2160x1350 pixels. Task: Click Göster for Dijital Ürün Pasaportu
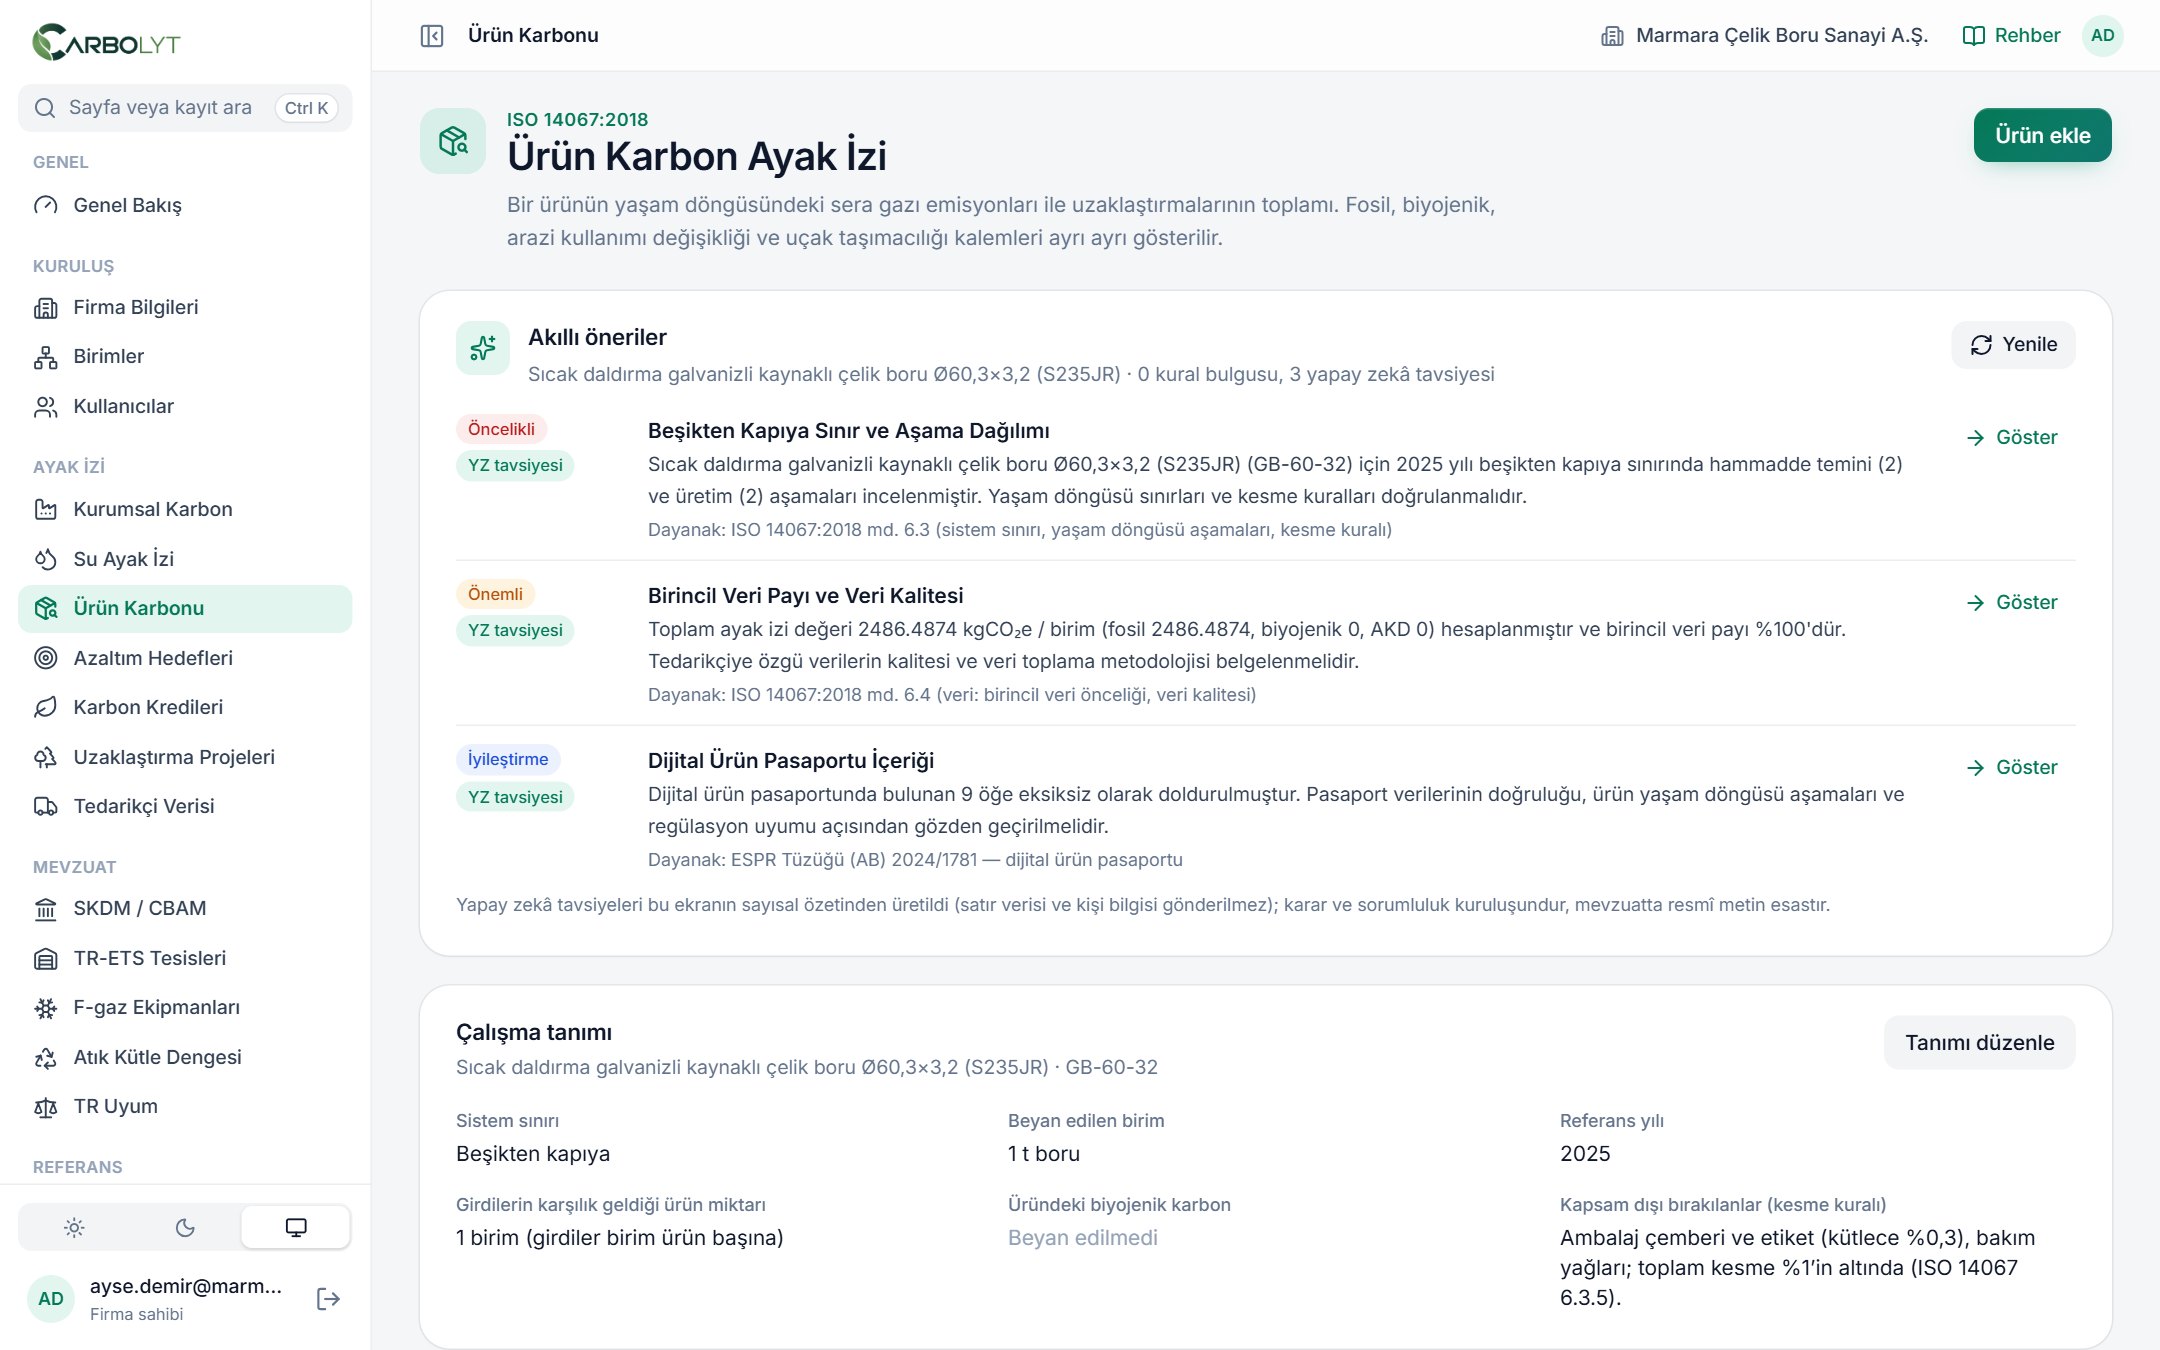click(x=2011, y=768)
